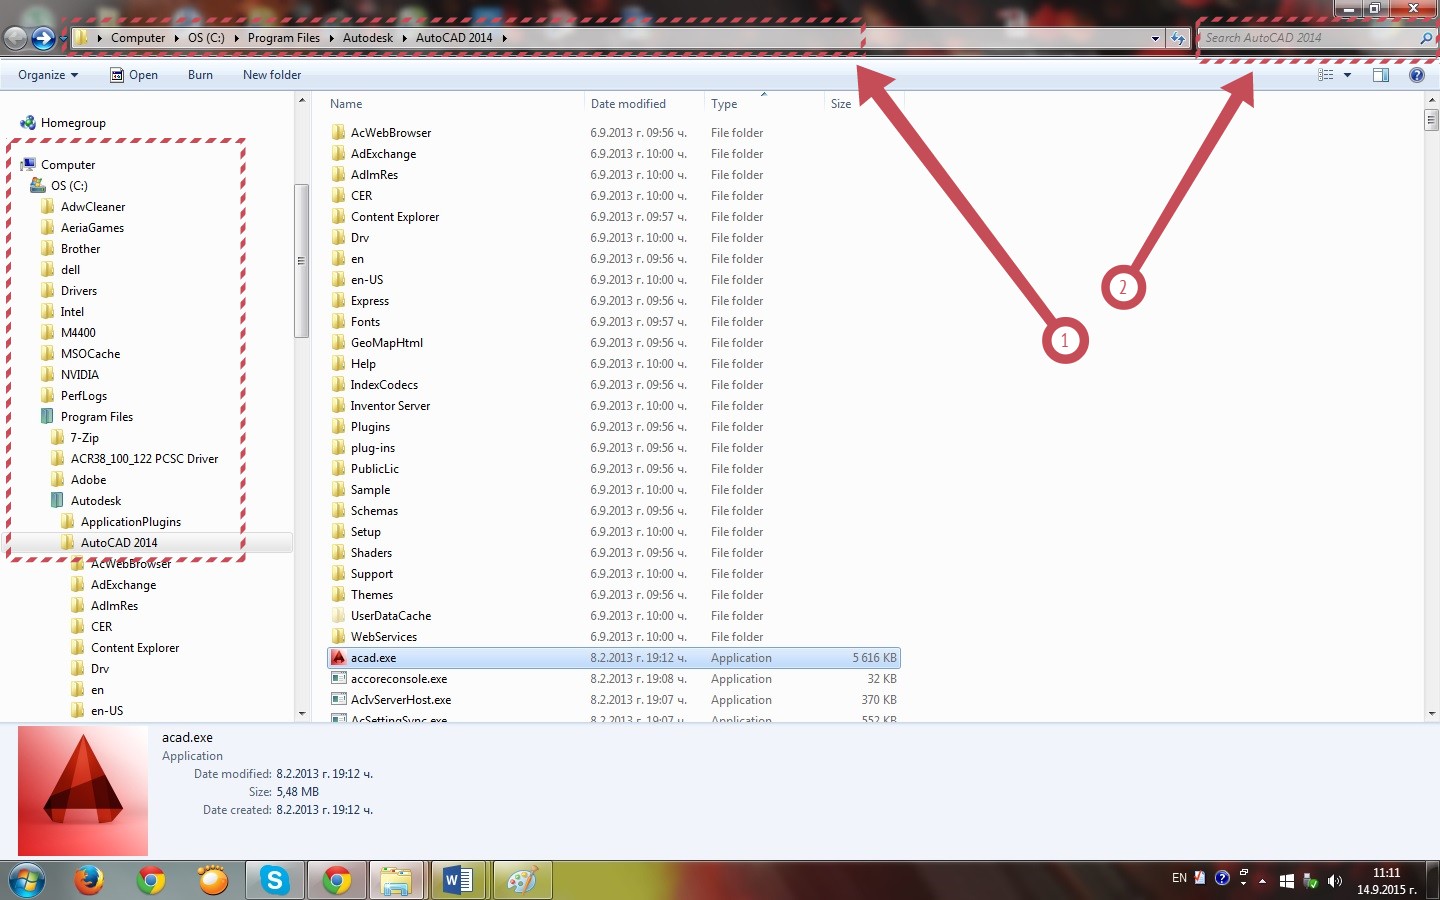The width and height of the screenshot is (1440, 900).
Task: Select the Content Explorer folder in file list
Action: (x=395, y=217)
